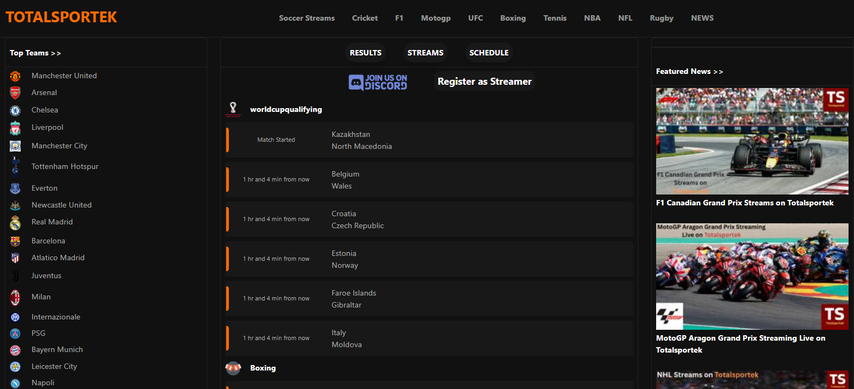The width and height of the screenshot is (854, 389).
Task: Open Soccer Streams in top navigation
Action: (x=307, y=18)
